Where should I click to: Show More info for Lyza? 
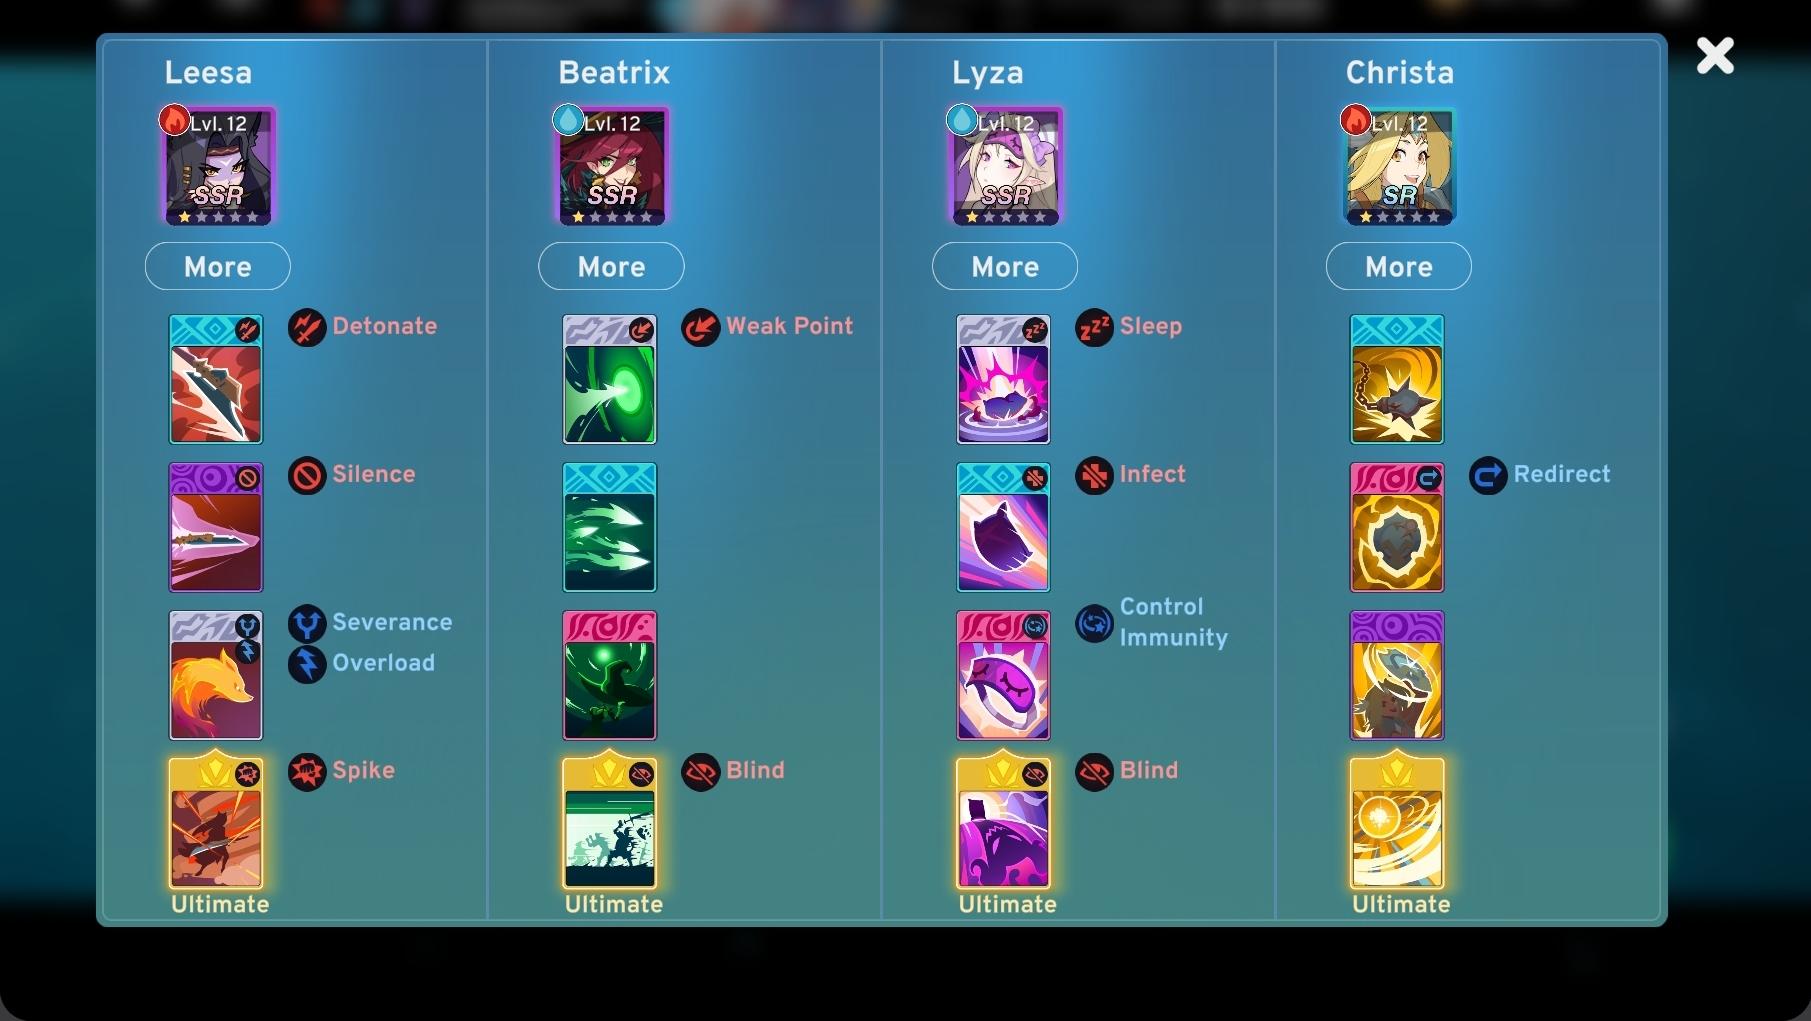click(1005, 267)
